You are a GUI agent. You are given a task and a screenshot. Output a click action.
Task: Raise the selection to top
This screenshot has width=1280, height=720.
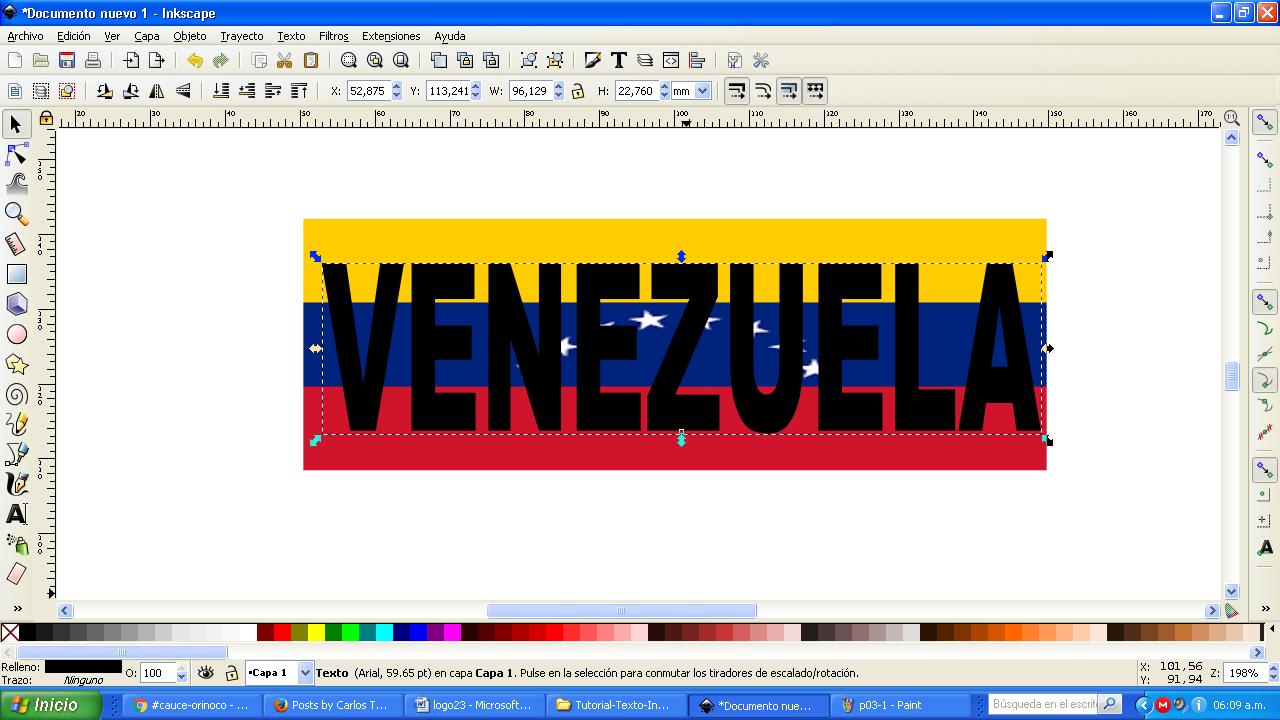(299, 91)
